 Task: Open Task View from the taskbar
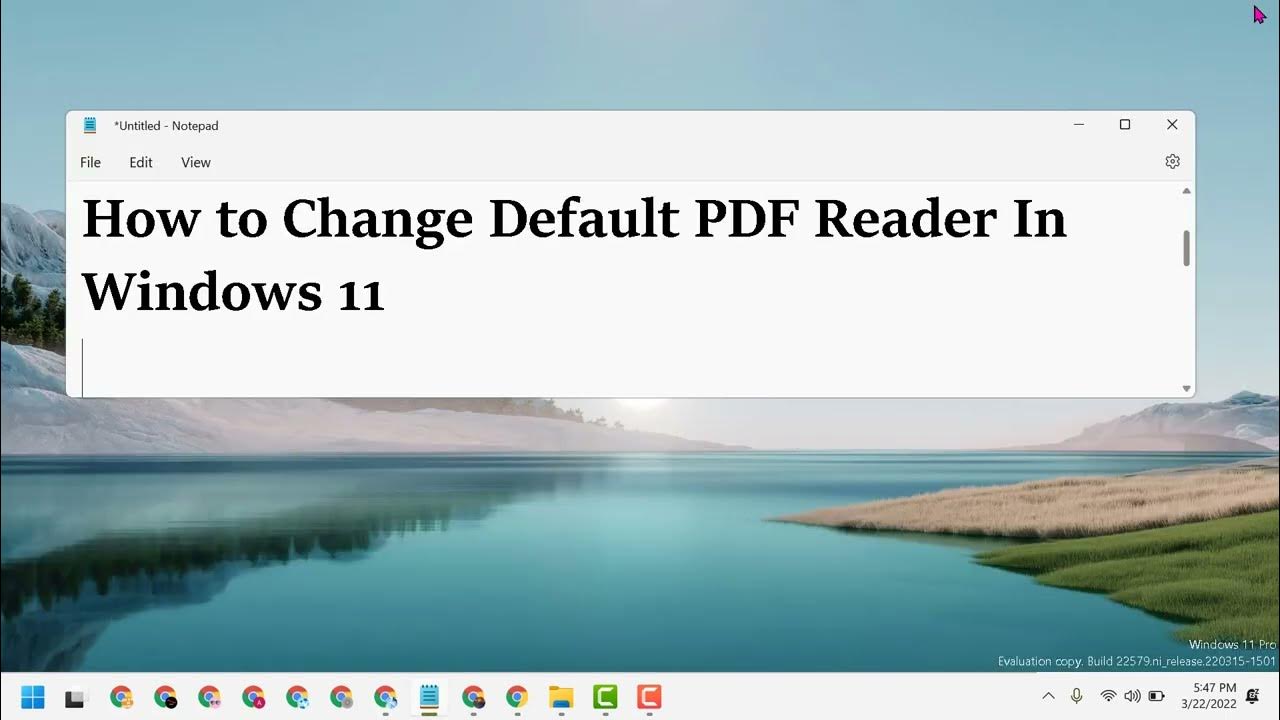75,698
